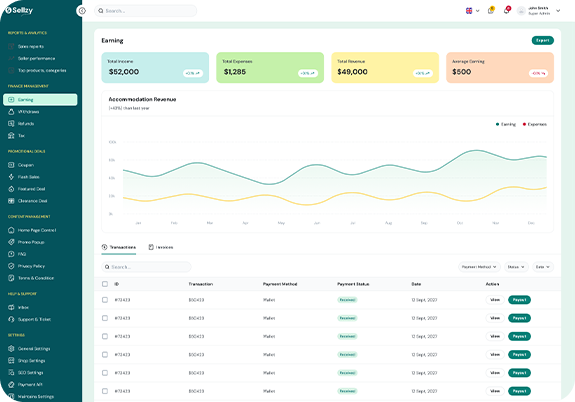Open the language flag dropdown
Image resolution: width=575 pixels, height=402 pixels.
click(x=473, y=11)
